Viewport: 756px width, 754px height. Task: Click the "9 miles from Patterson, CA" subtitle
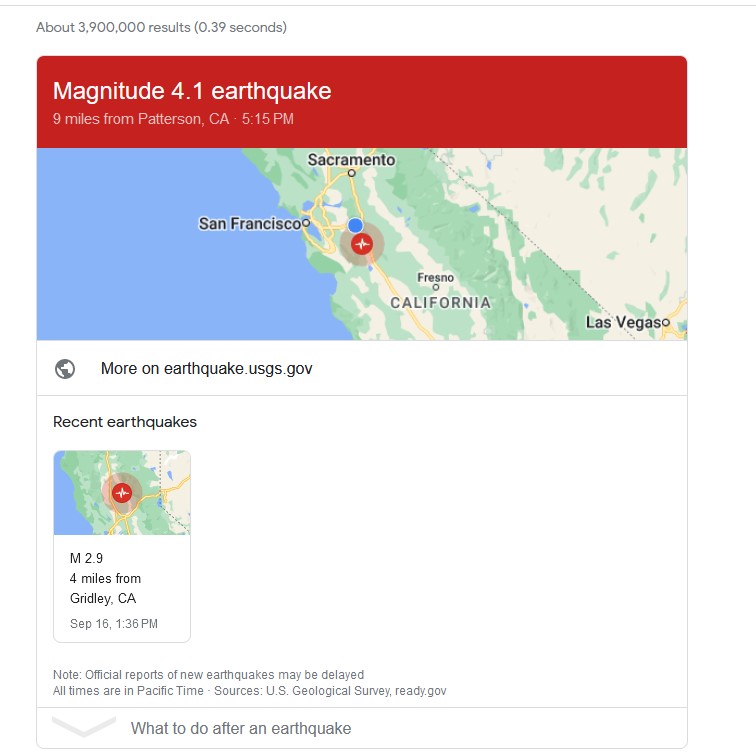pos(141,119)
